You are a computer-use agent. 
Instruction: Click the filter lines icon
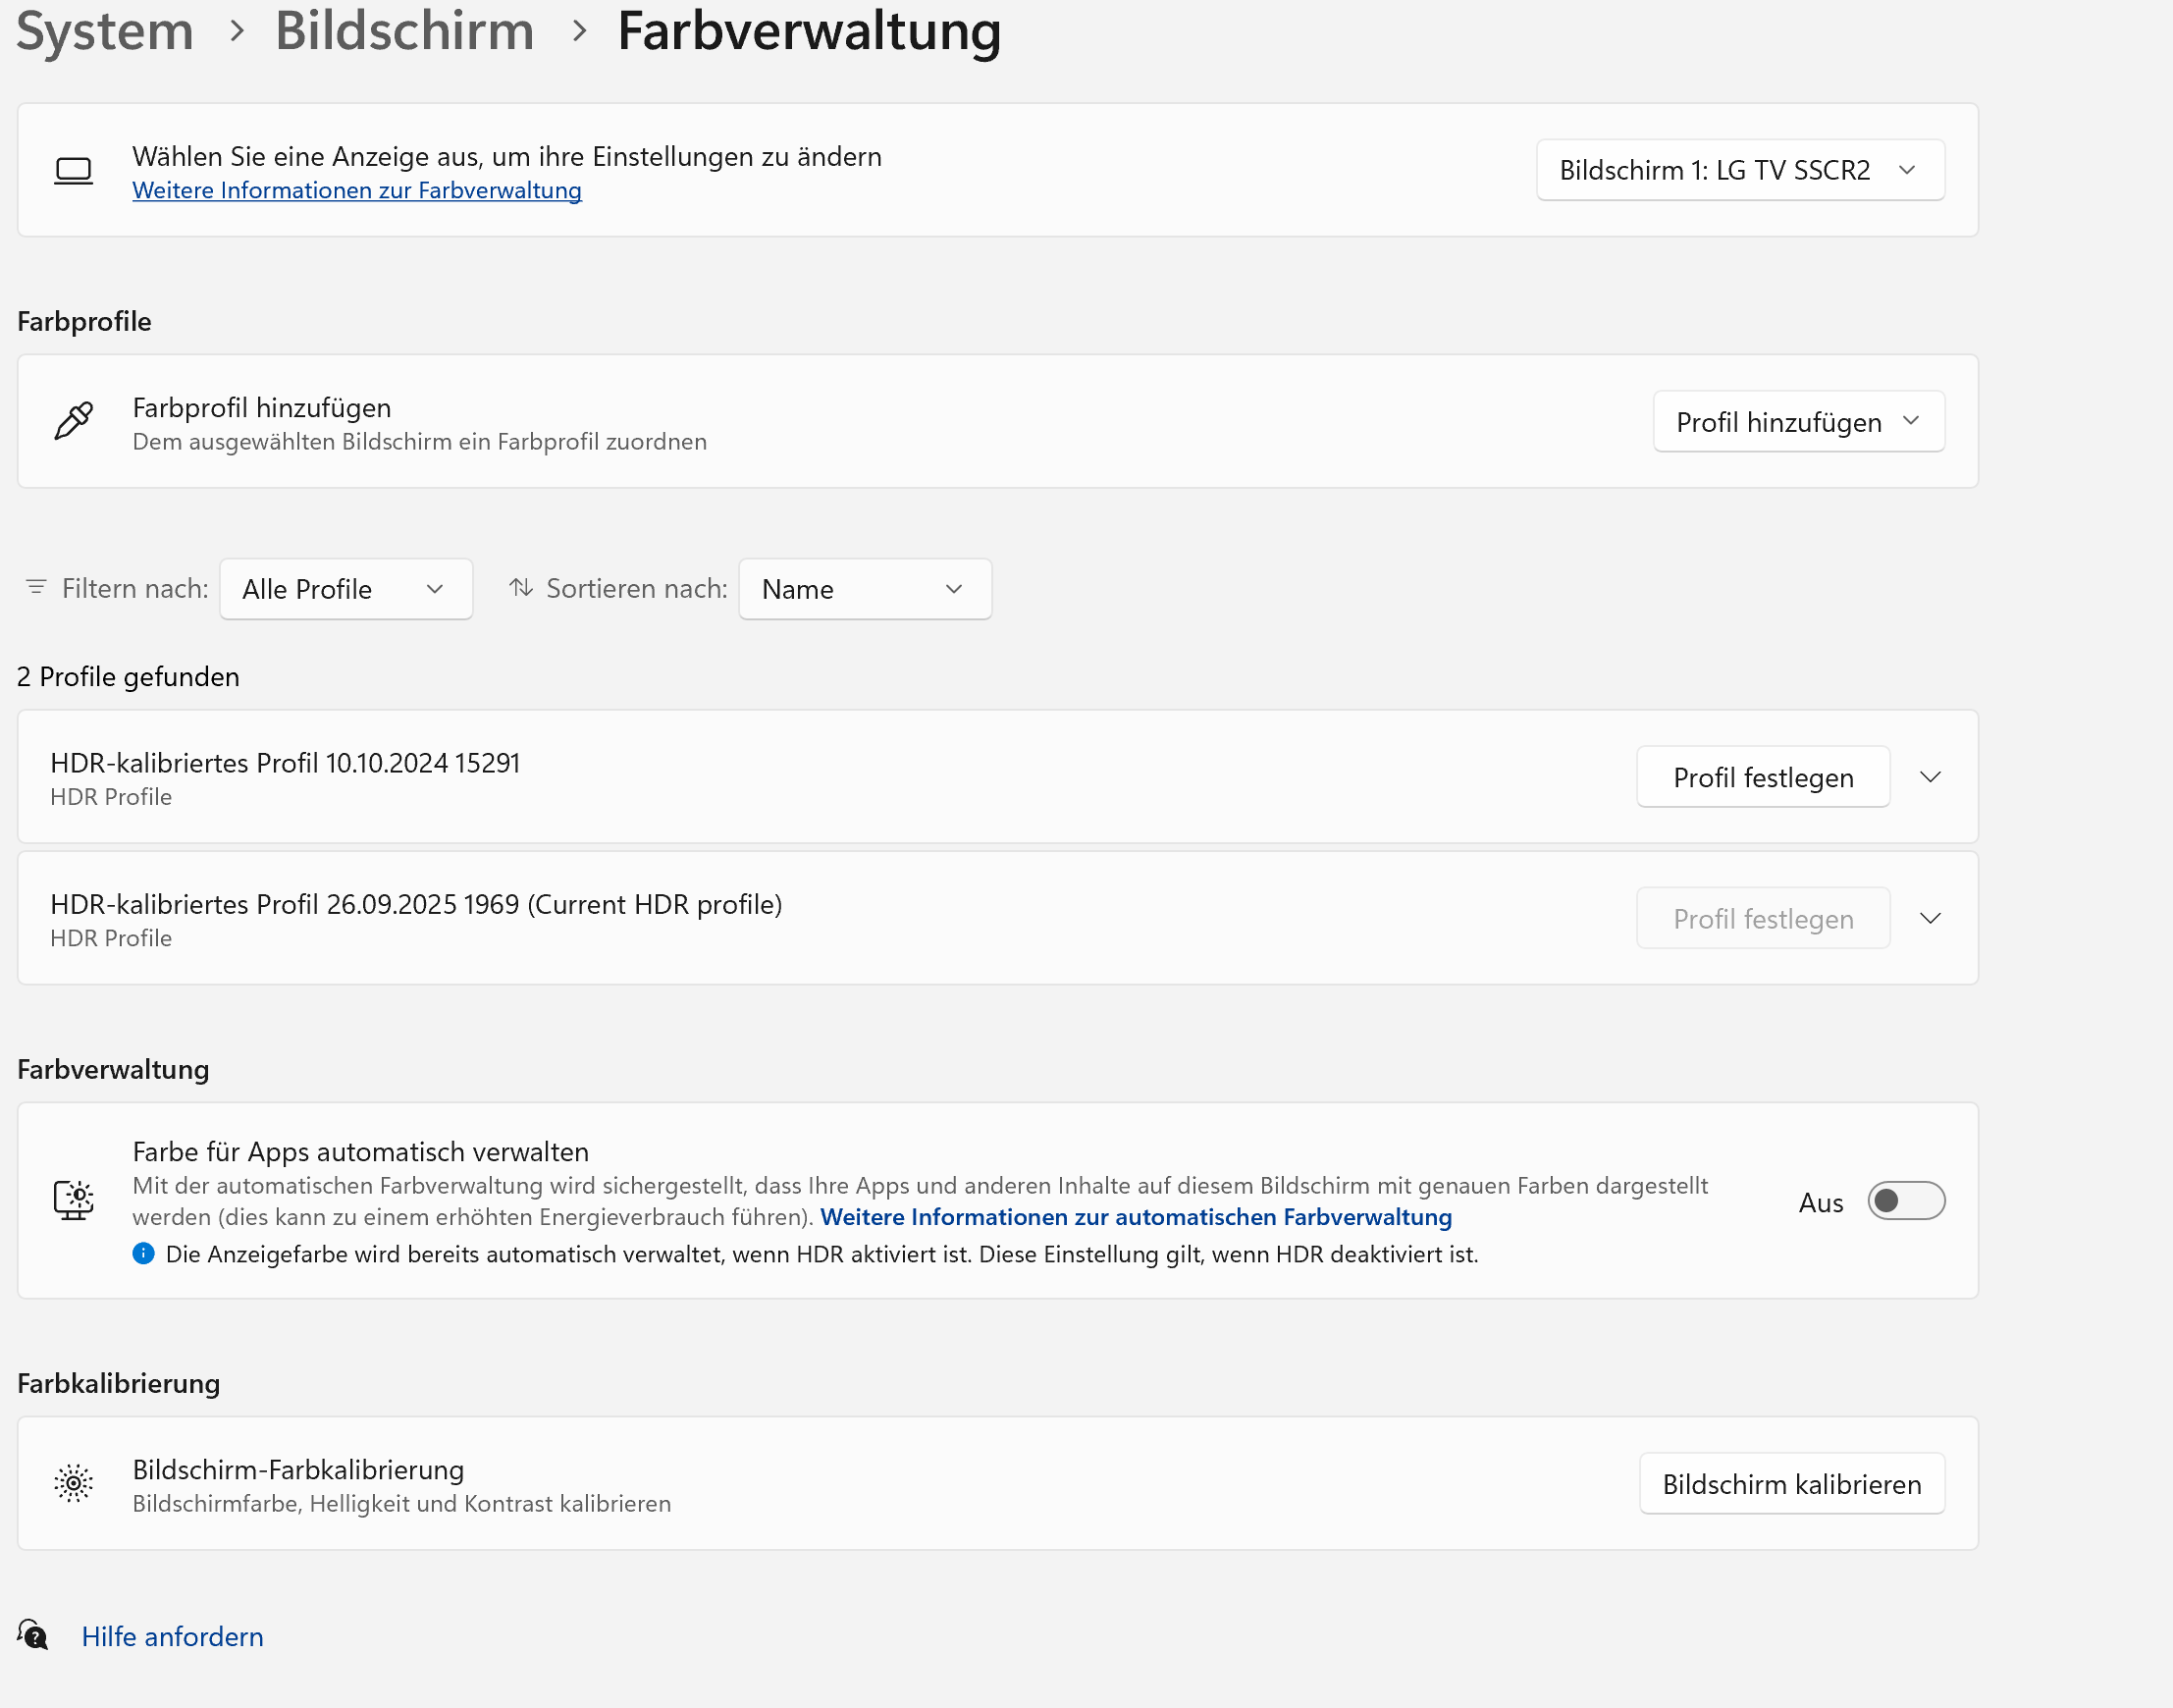36,588
